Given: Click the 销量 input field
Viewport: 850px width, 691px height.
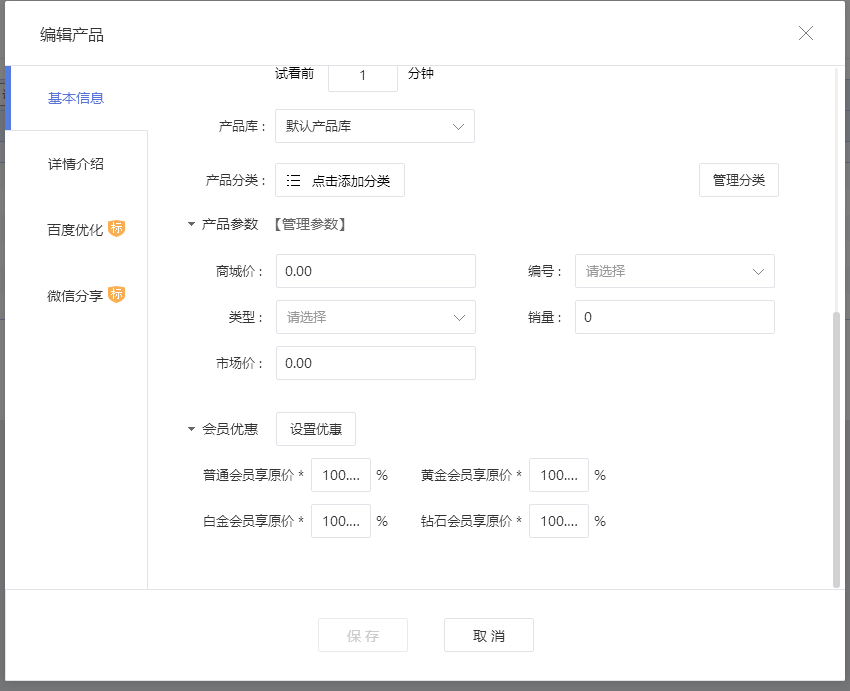Looking at the screenshot, I should tap(674, 317).
